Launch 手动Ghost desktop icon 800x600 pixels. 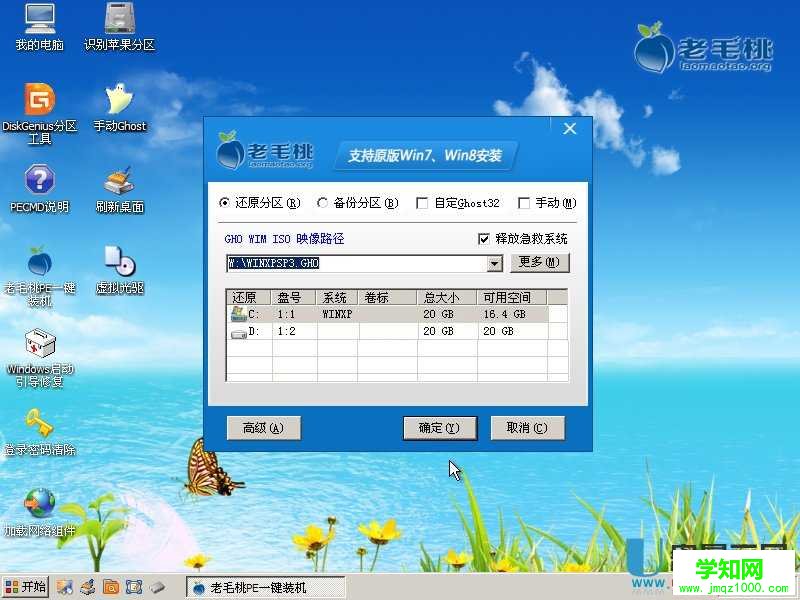click(119, 108)
